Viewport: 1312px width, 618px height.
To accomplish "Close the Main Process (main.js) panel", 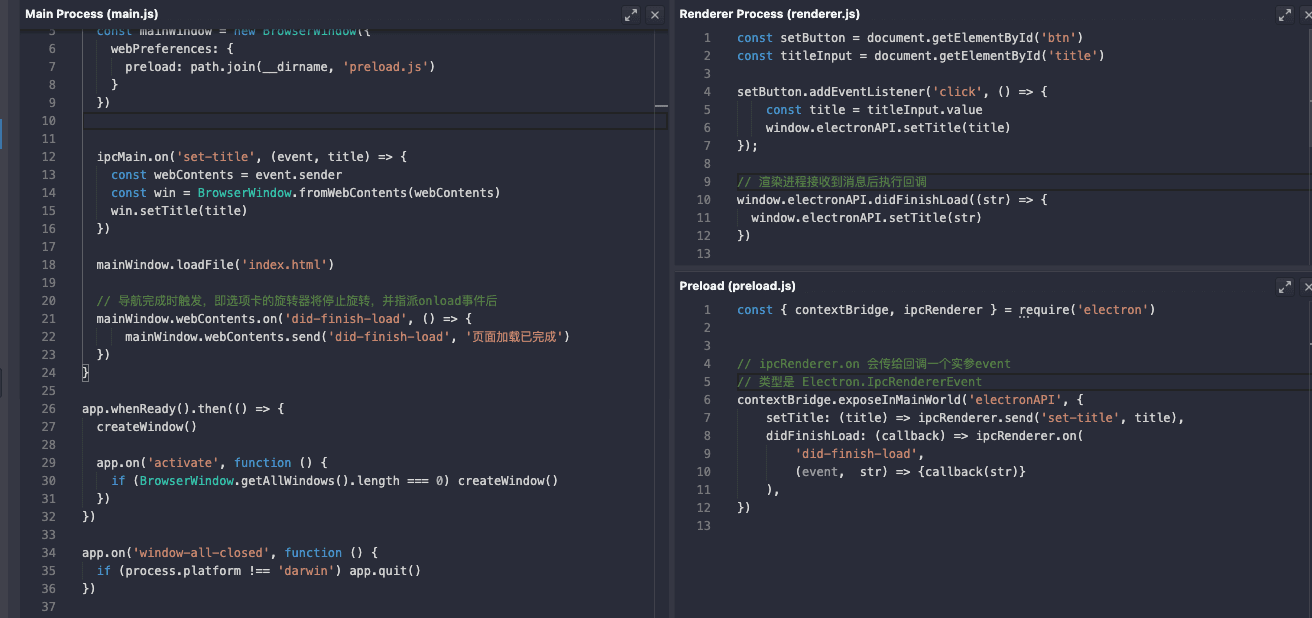I will coord(655,14).
